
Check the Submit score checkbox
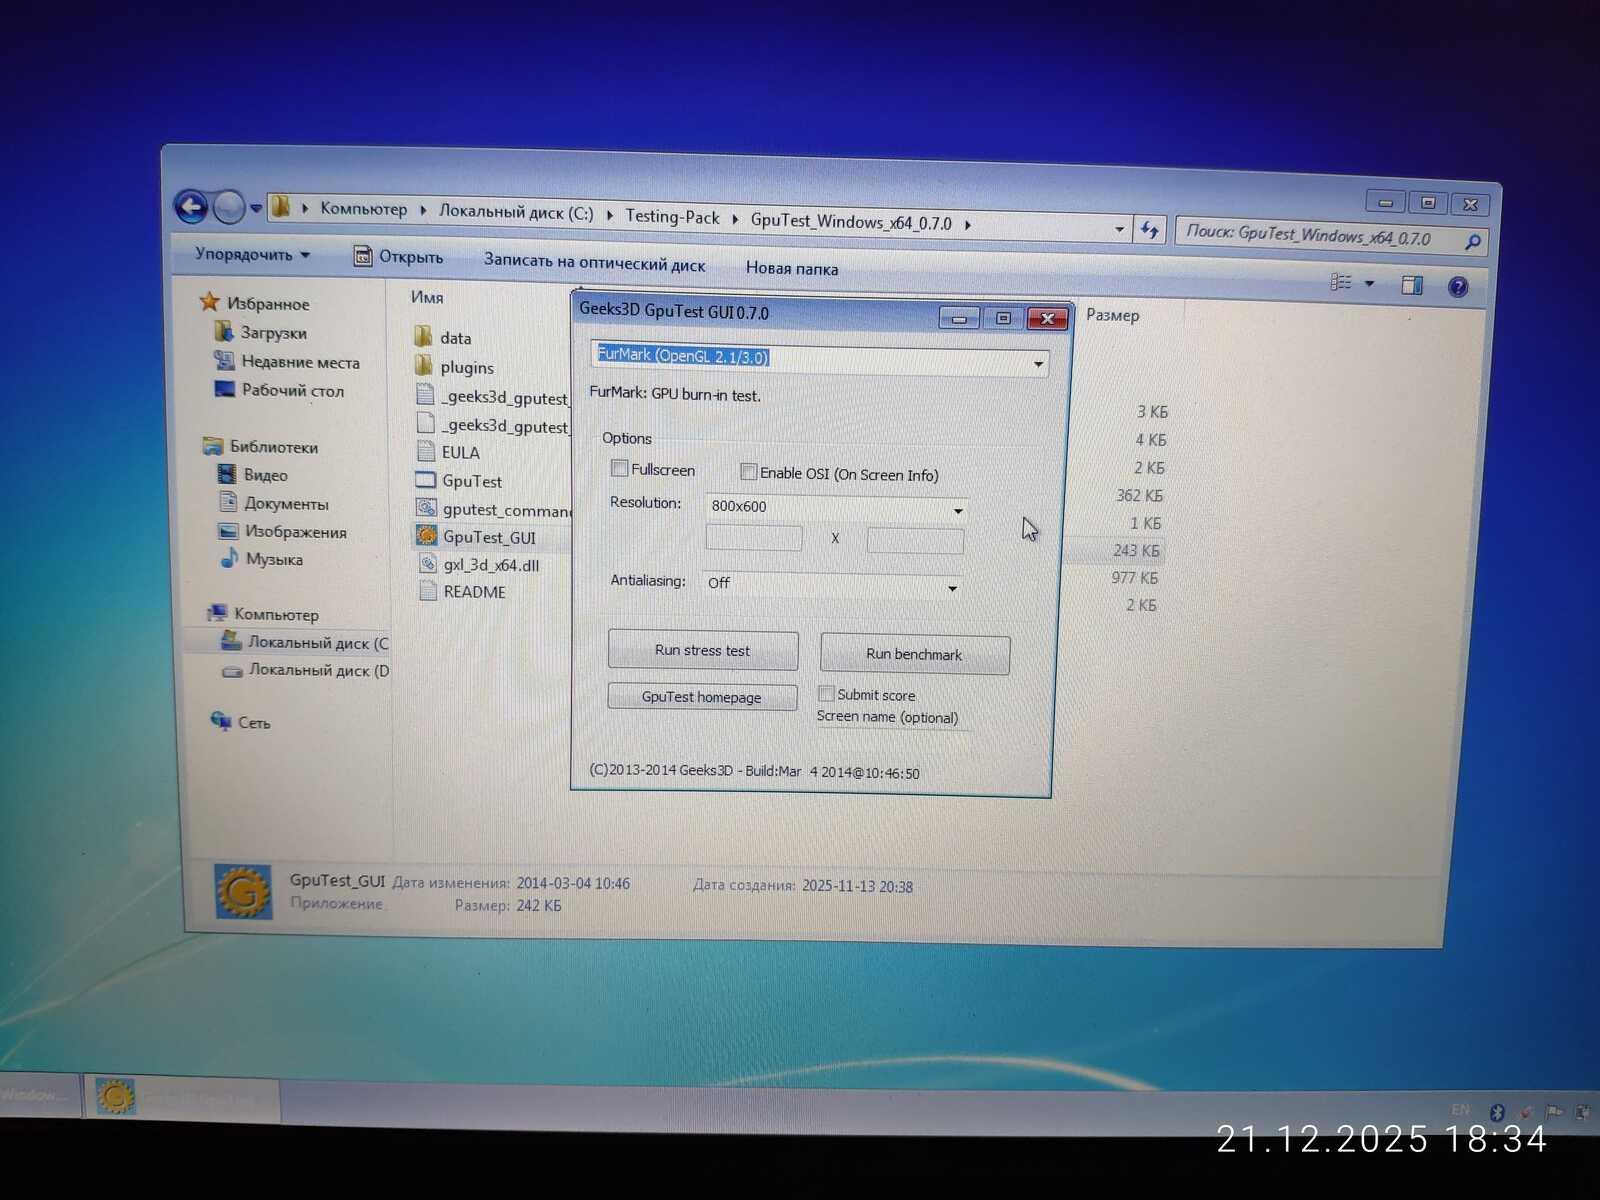826,693
